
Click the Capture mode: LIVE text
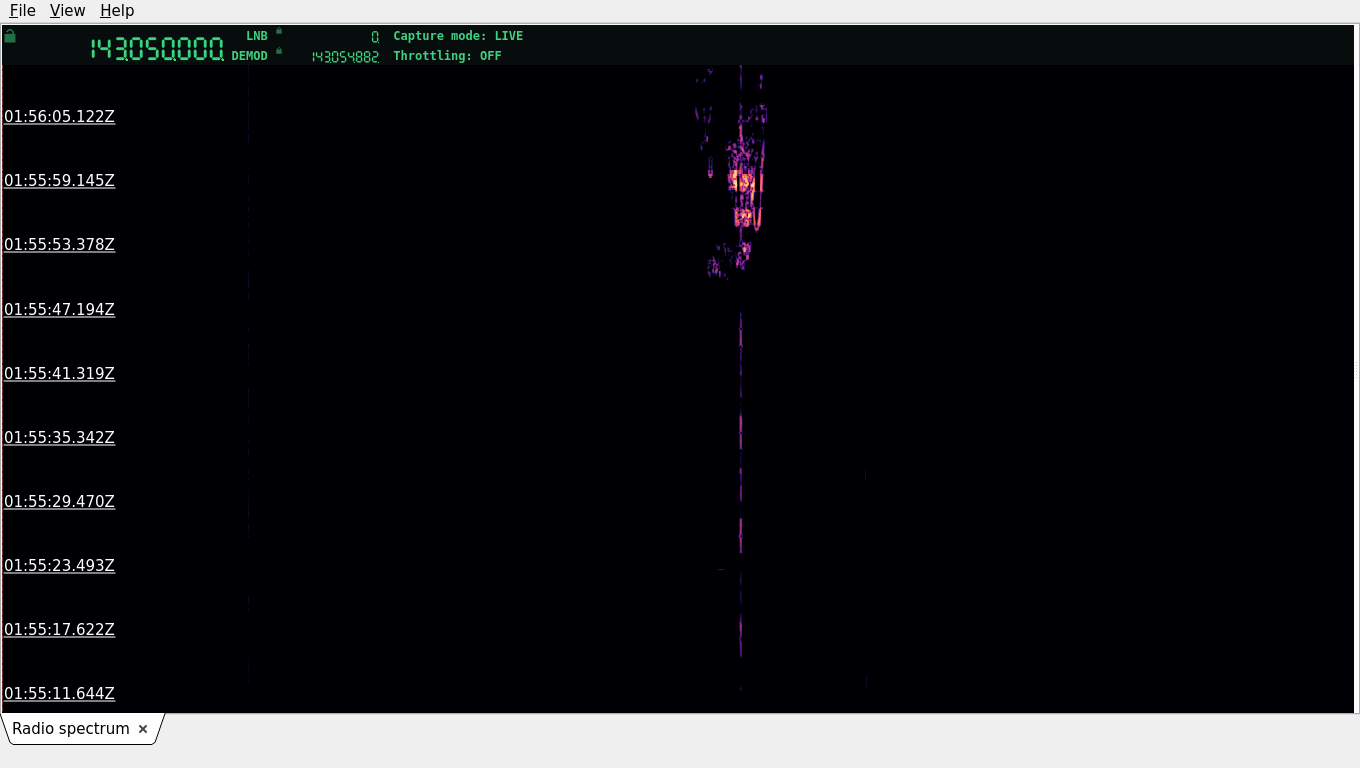pyautogui.click(x=458, y=36)
